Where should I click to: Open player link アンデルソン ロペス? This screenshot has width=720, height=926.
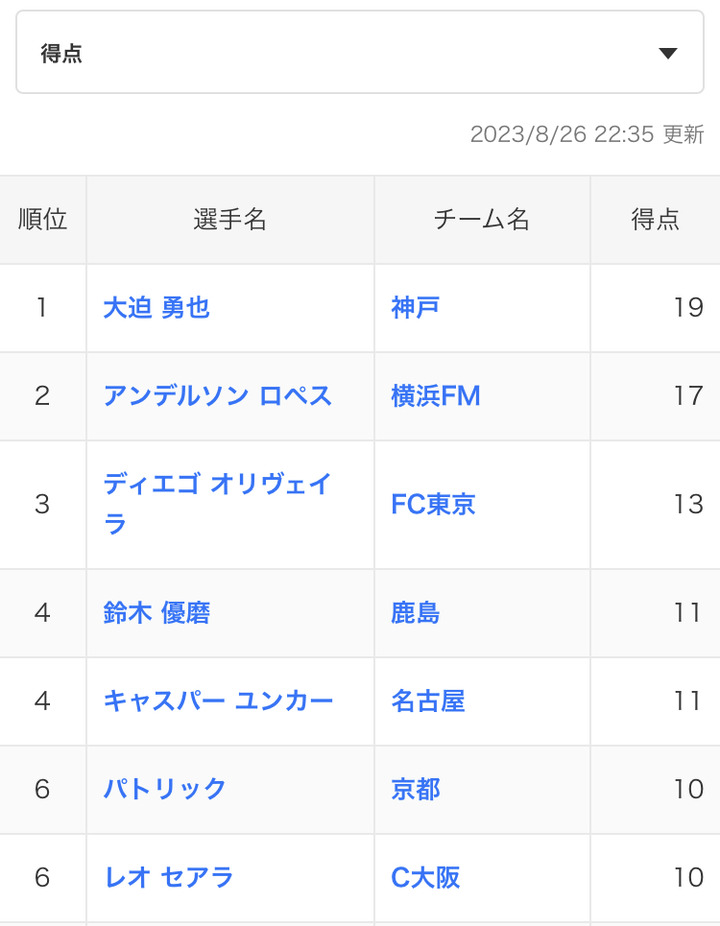[x=217, y=395]
